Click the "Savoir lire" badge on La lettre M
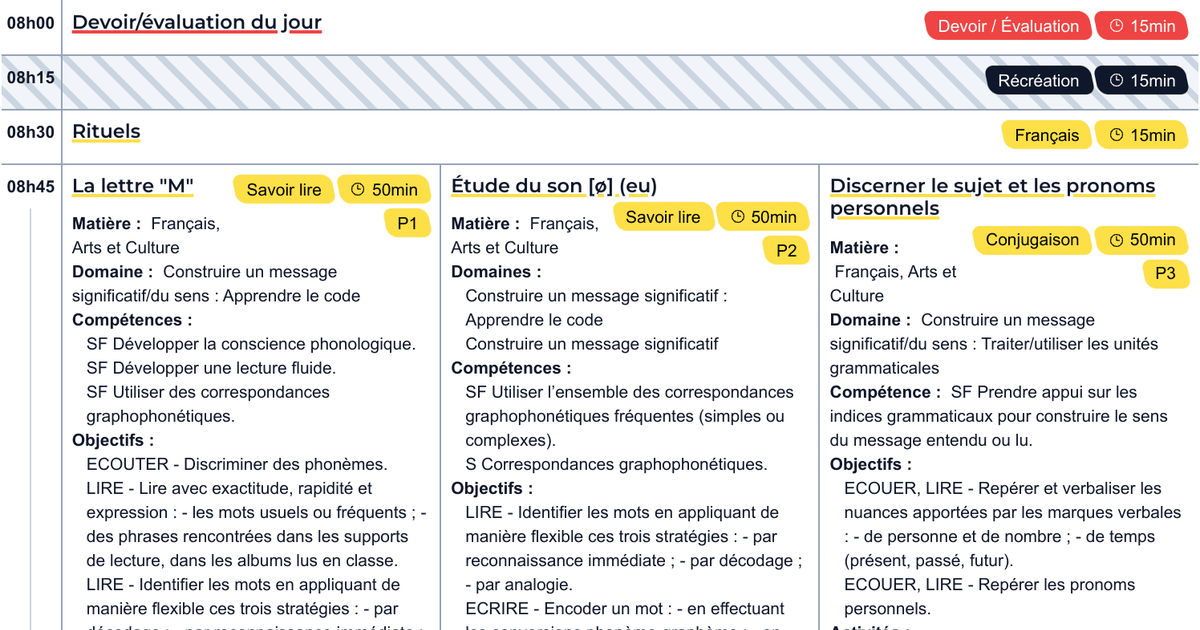Viewport: 1200px width, 630px height. (285, 188)
